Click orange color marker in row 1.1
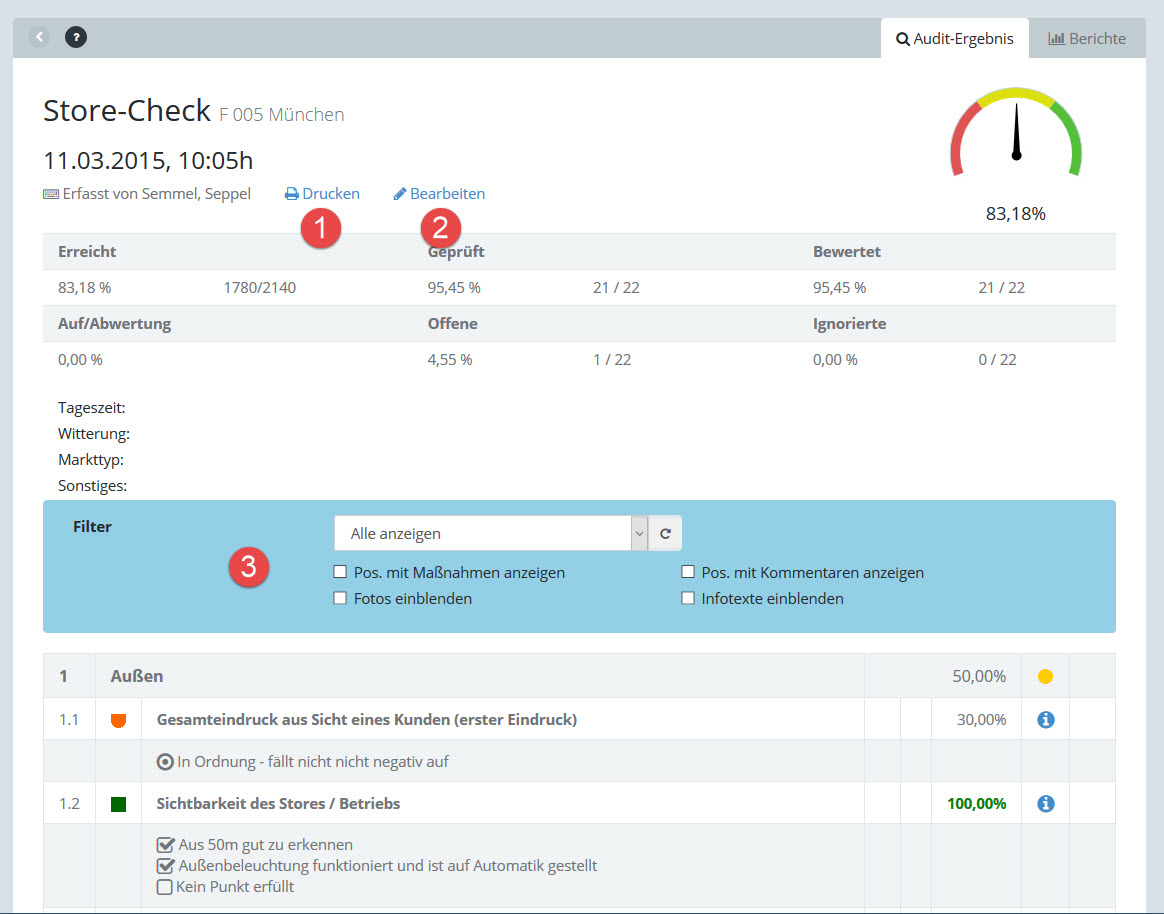 118,720
